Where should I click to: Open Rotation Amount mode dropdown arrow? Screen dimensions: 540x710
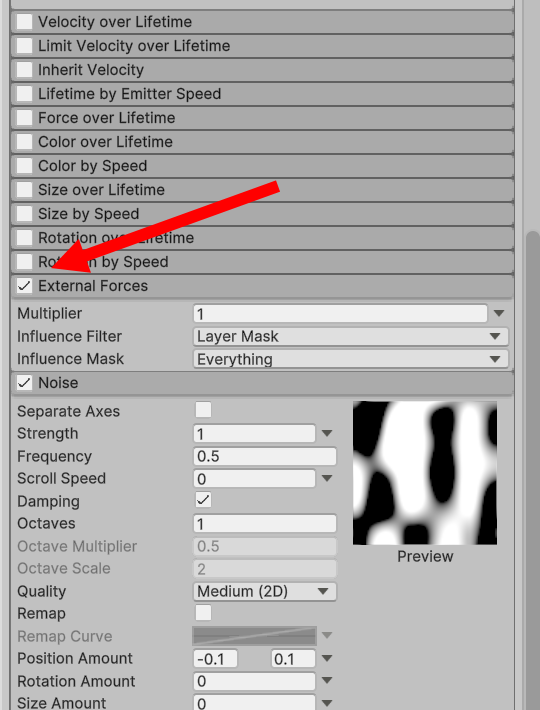tap(327, 680)
